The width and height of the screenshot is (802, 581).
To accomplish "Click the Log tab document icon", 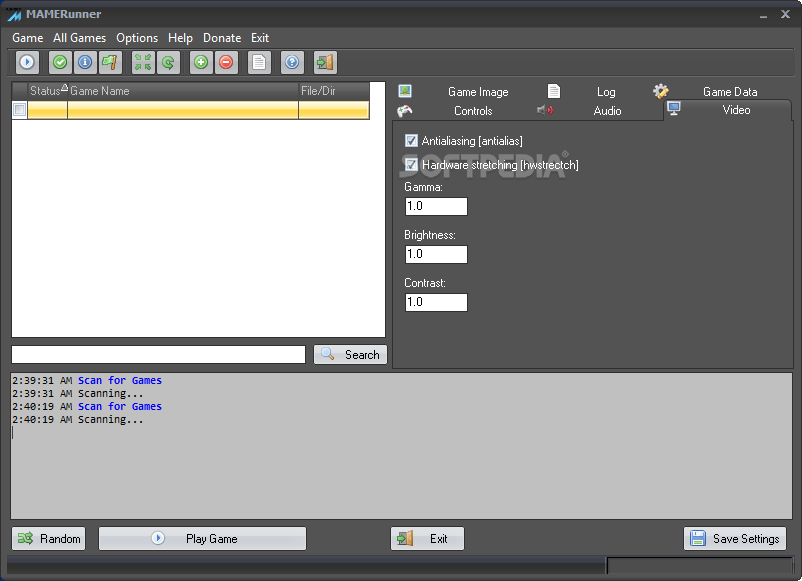I will (554, 91).
